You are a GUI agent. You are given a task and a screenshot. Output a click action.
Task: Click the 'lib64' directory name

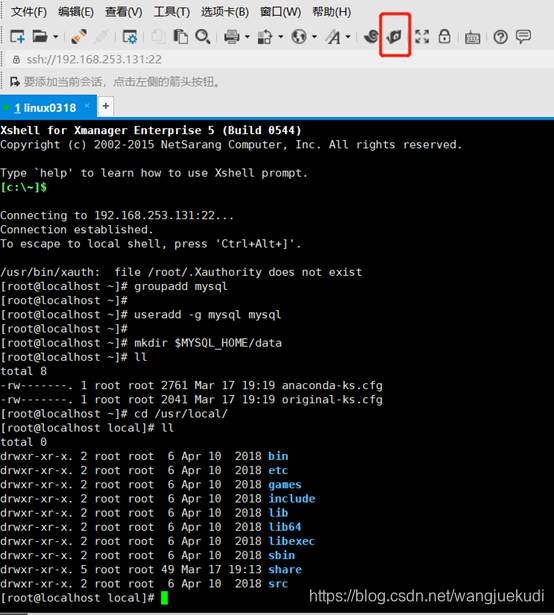coord(285,527)
